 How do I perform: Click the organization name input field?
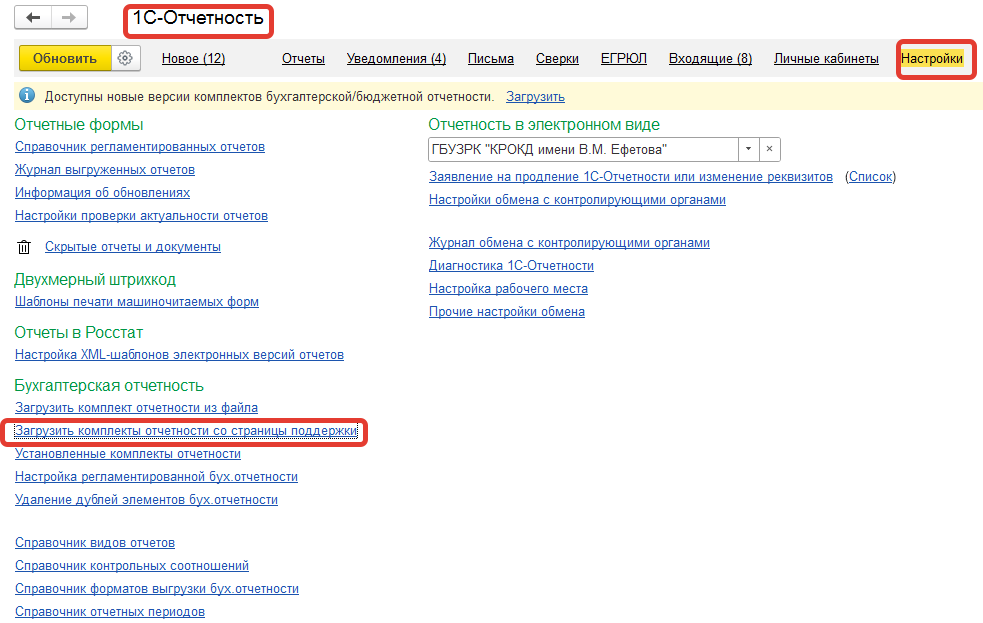582,149
